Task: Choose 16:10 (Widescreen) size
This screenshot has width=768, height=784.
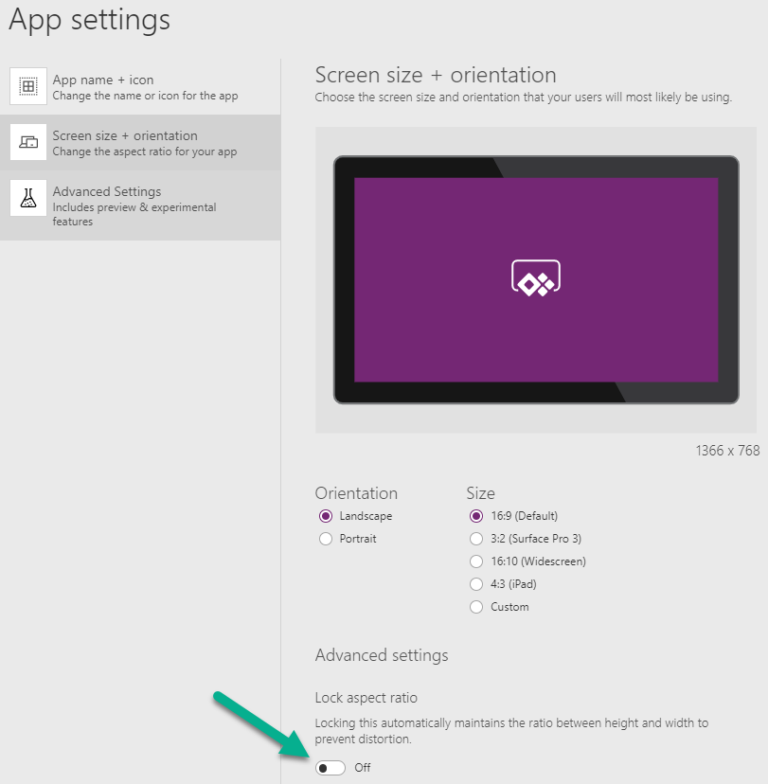Action: 476,562
